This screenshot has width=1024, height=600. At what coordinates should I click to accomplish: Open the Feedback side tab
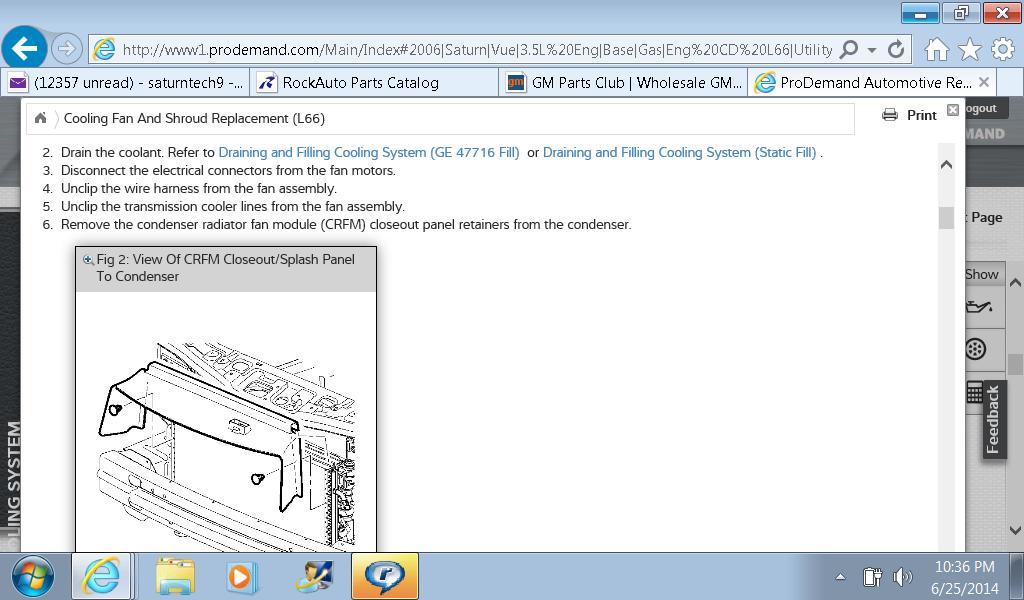[x=993, y=419]
